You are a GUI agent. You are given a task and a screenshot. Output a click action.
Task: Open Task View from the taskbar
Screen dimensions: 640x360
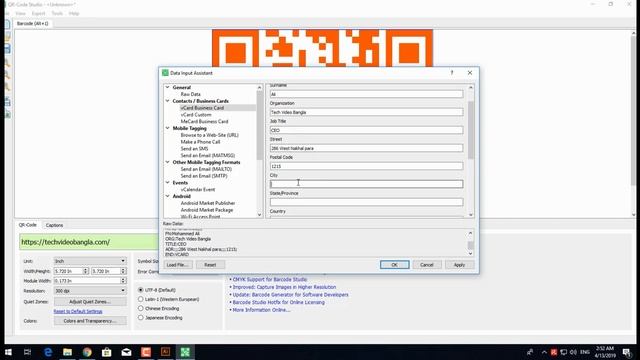click(27, 352)
